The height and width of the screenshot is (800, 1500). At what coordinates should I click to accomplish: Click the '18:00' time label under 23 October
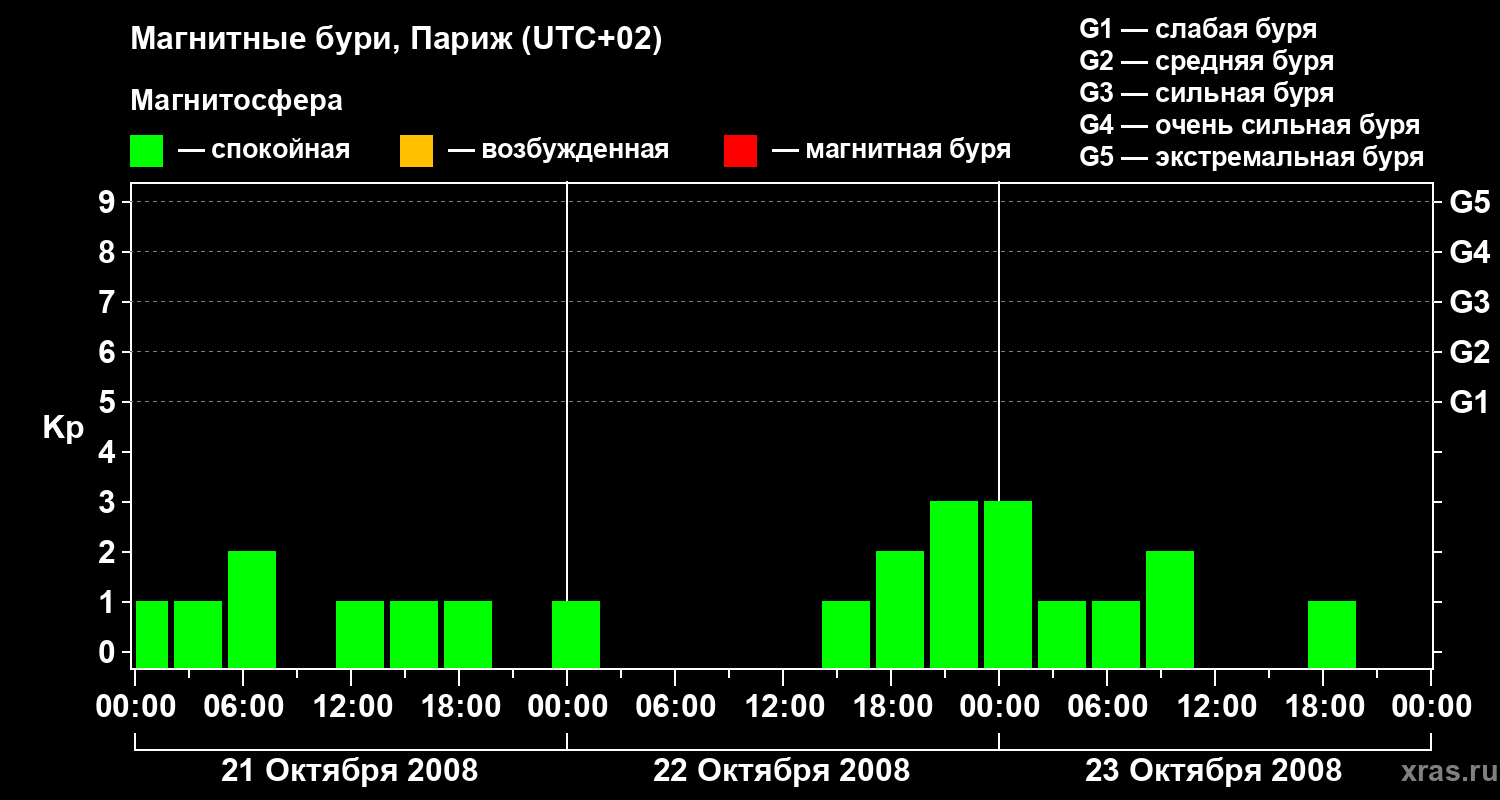(1323, 707)
